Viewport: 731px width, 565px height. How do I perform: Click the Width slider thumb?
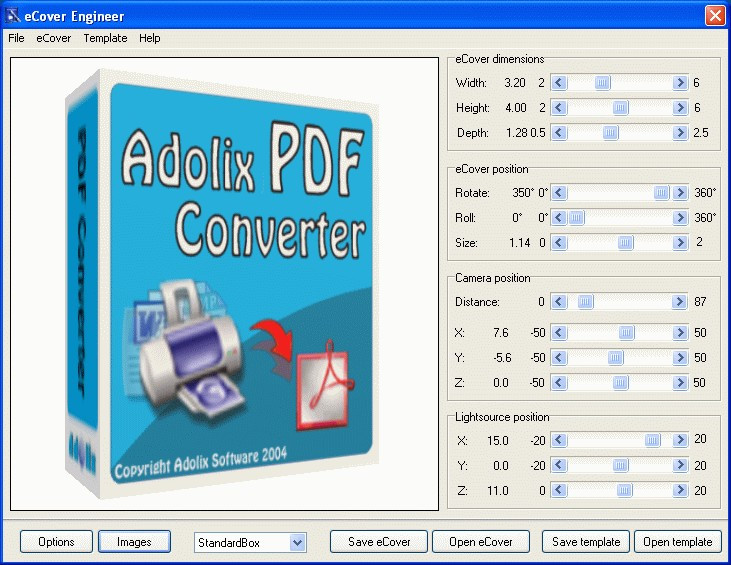602,83
